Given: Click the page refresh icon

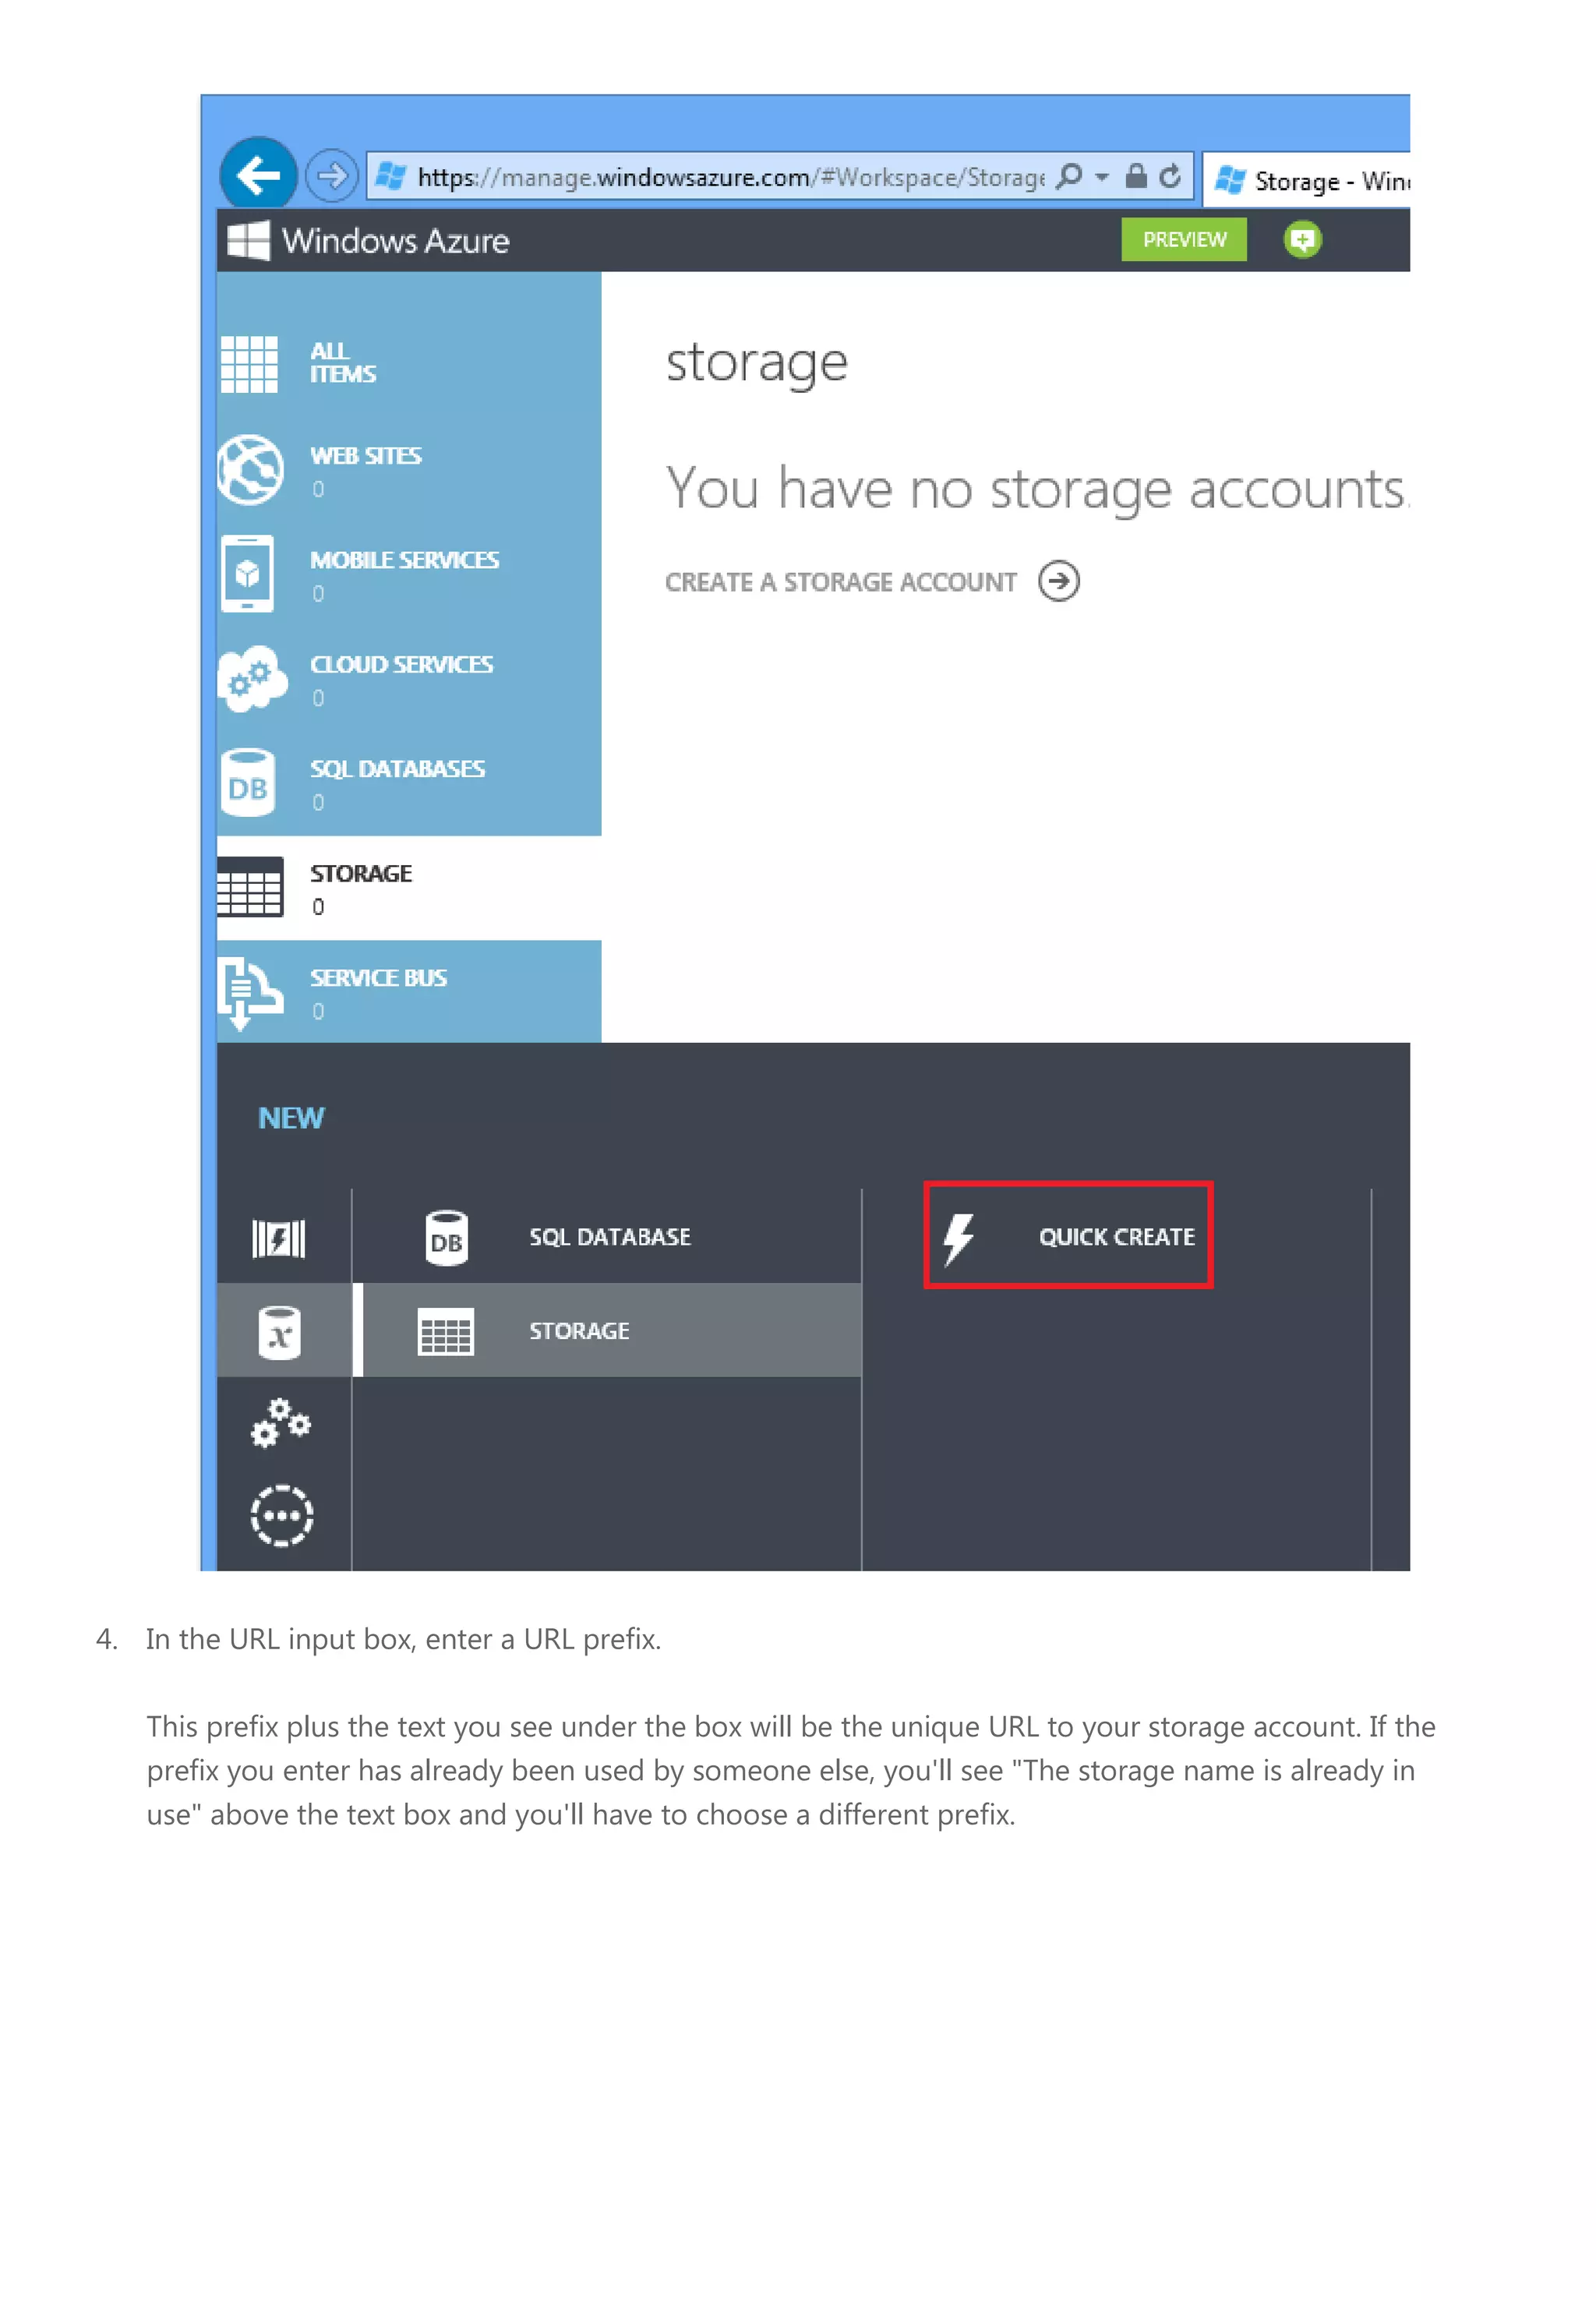Looking at the screenshot, I should tap(1170, 176).
